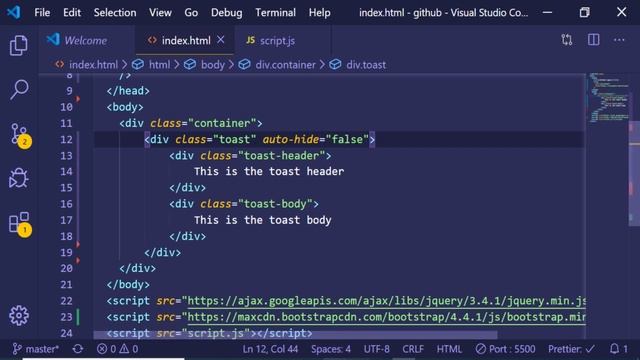Click line number 12 in gutter
This screenshot has width=640, height=360.
click(66, 139)
